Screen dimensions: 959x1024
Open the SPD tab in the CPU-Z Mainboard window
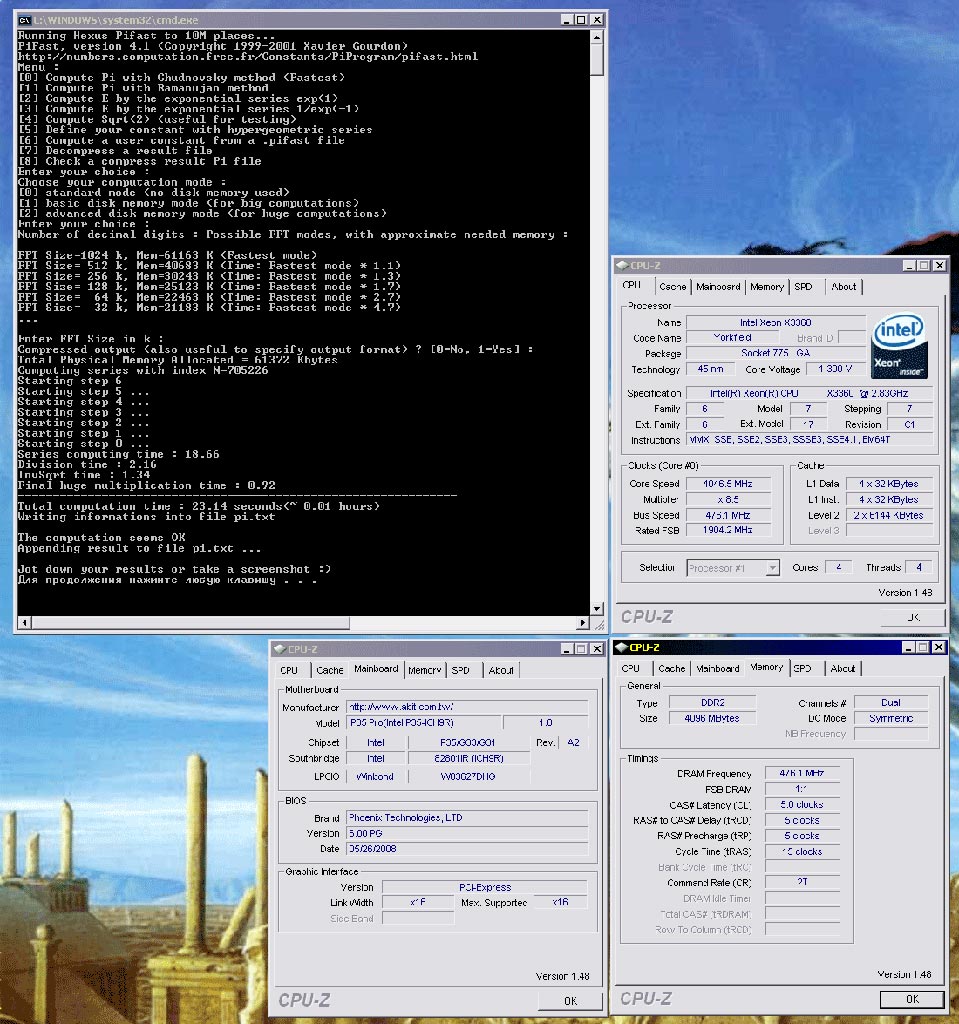pyautogui.click(x=461, y=670)
